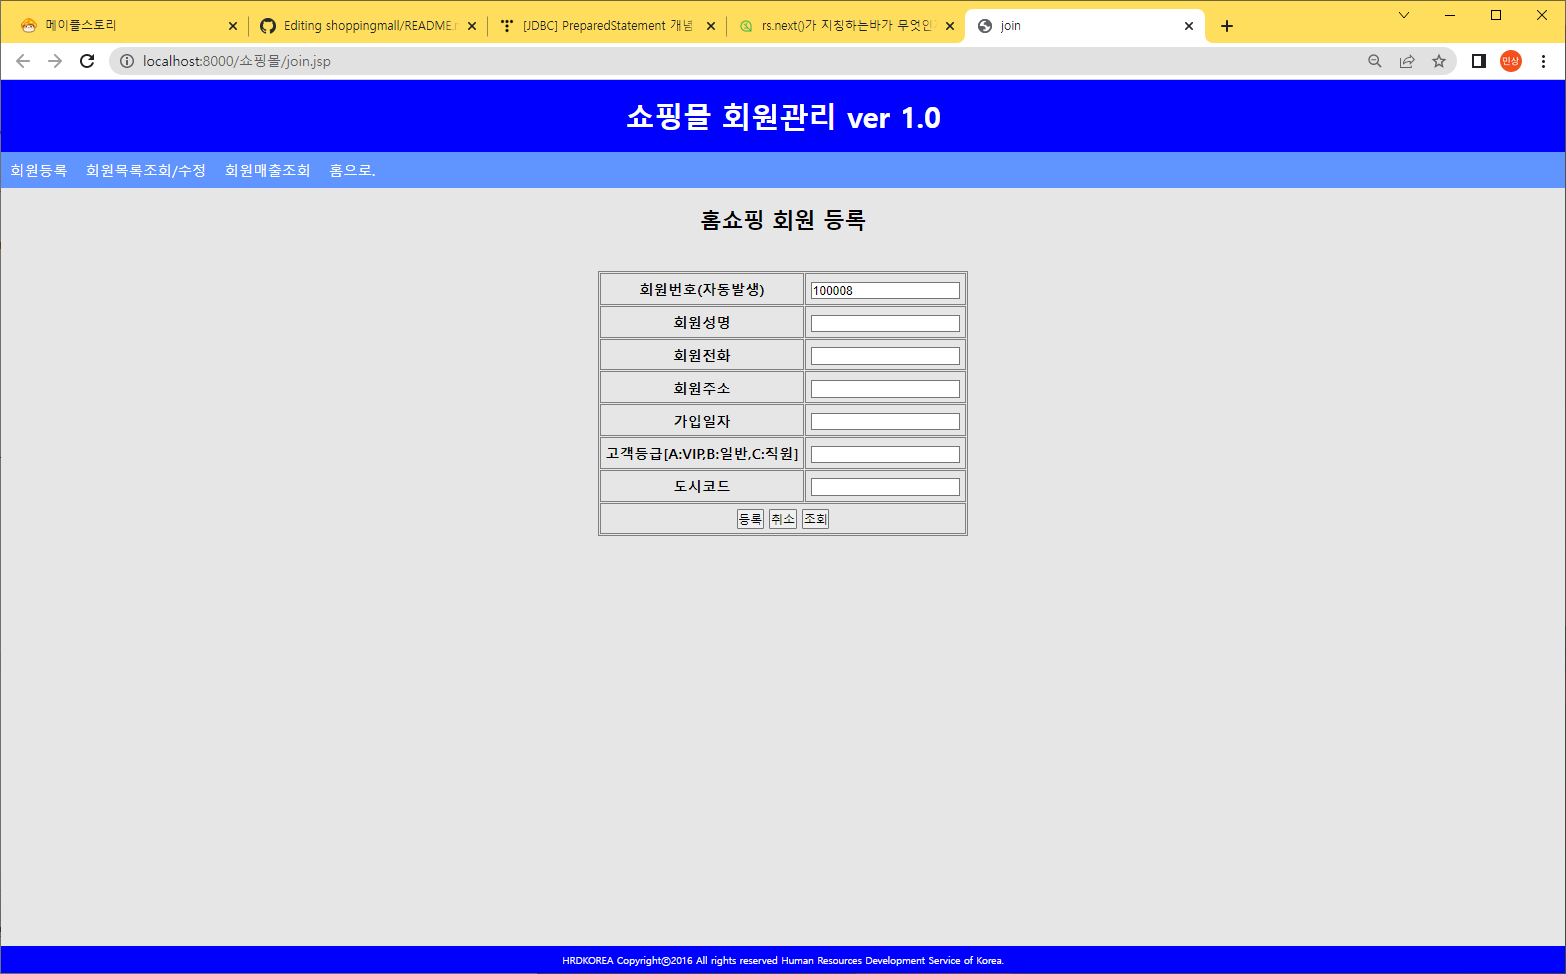1566x974 pixels.
Task: Click the 취소 button
Action: click(783, 518)
